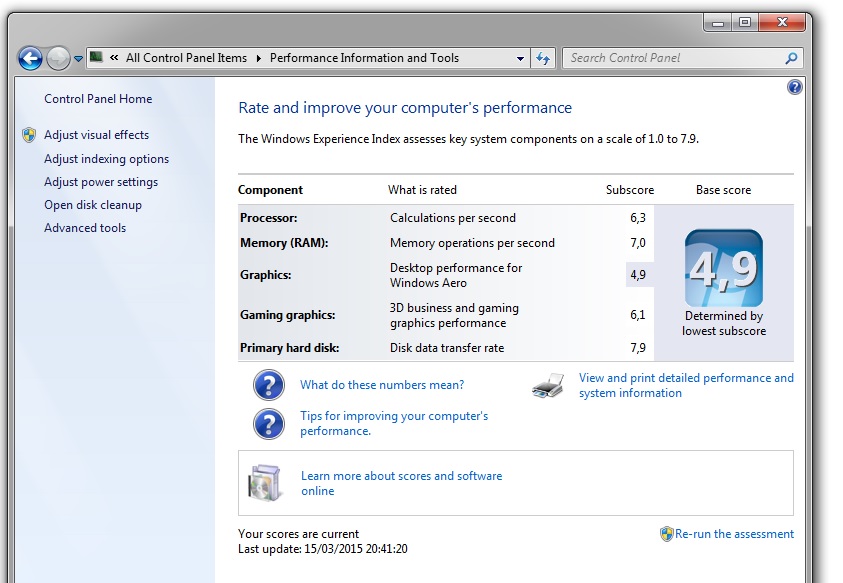Click the search magnifier icon

[793, 57]
